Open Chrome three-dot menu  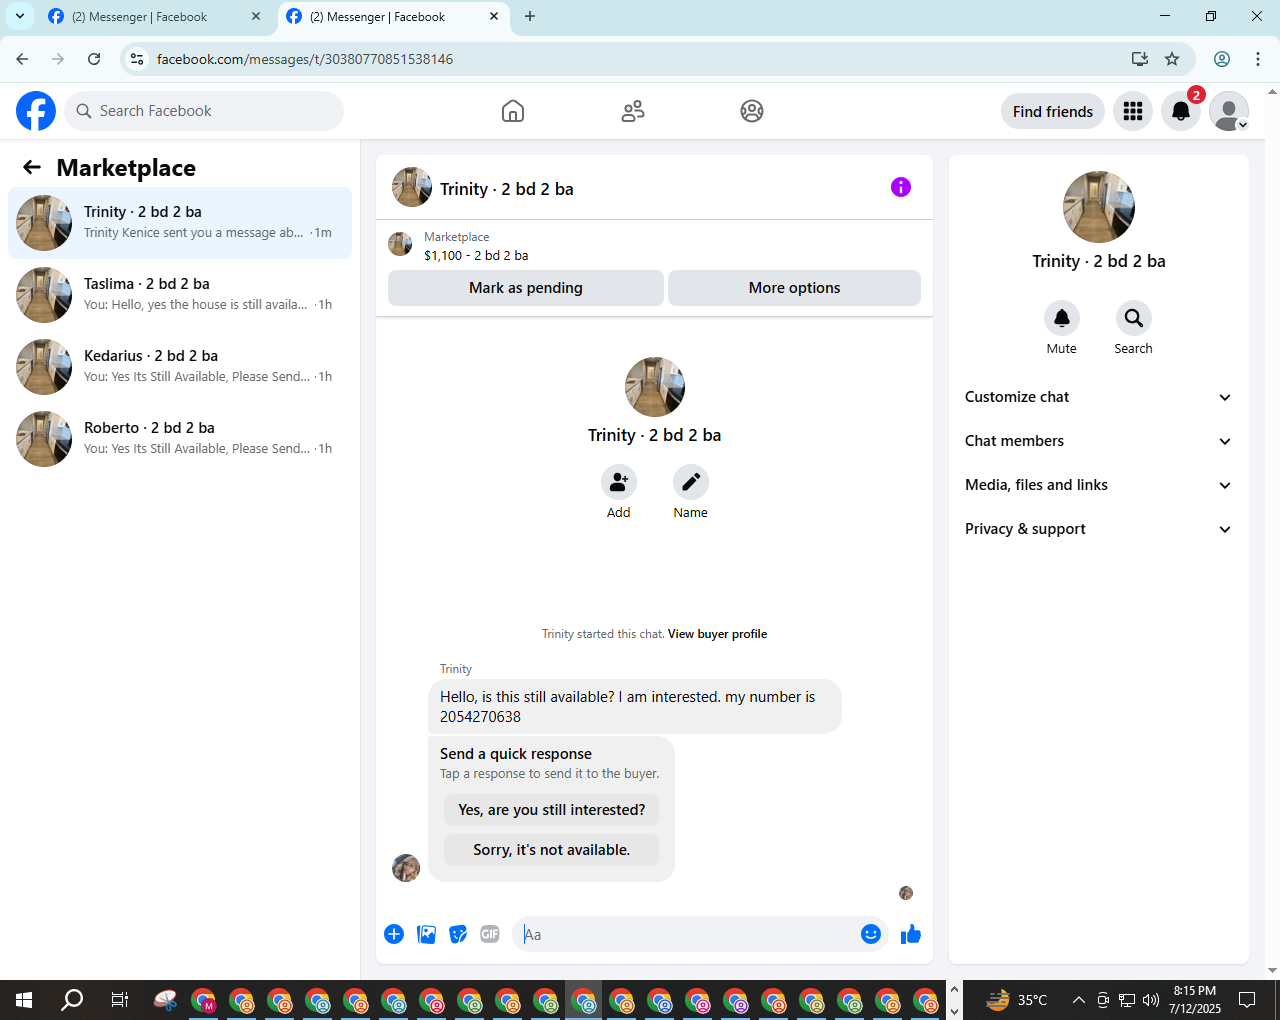point(1258,59)
